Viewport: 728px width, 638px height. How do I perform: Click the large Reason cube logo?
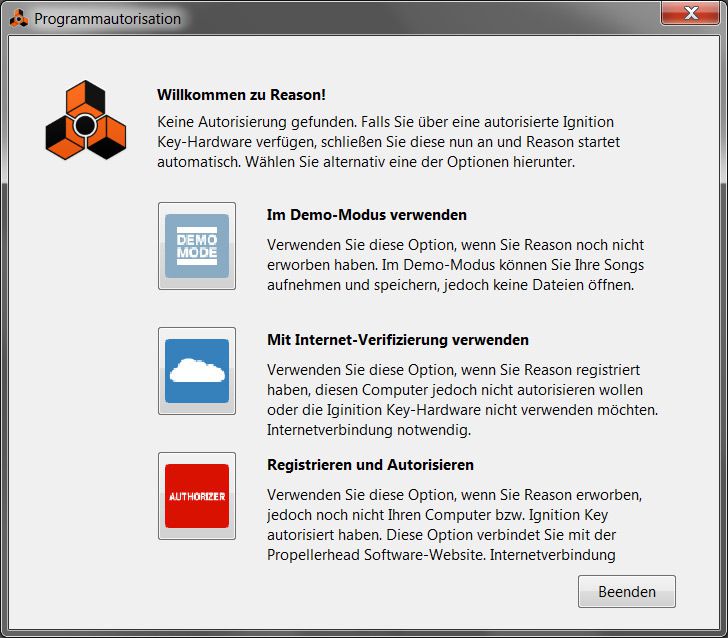click(85, 120)
